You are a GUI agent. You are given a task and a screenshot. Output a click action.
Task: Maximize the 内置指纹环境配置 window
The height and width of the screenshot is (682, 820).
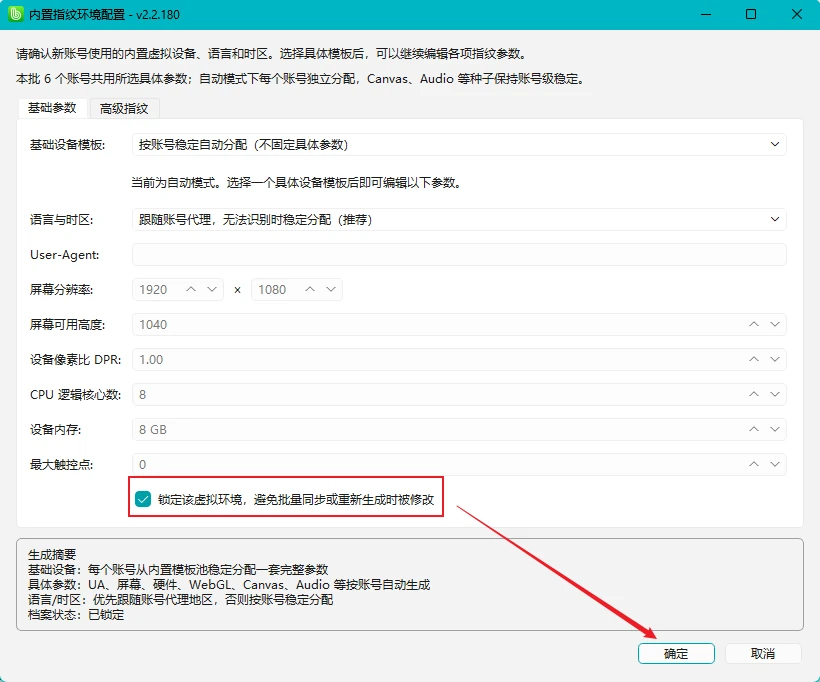click(x=751, y=14)
